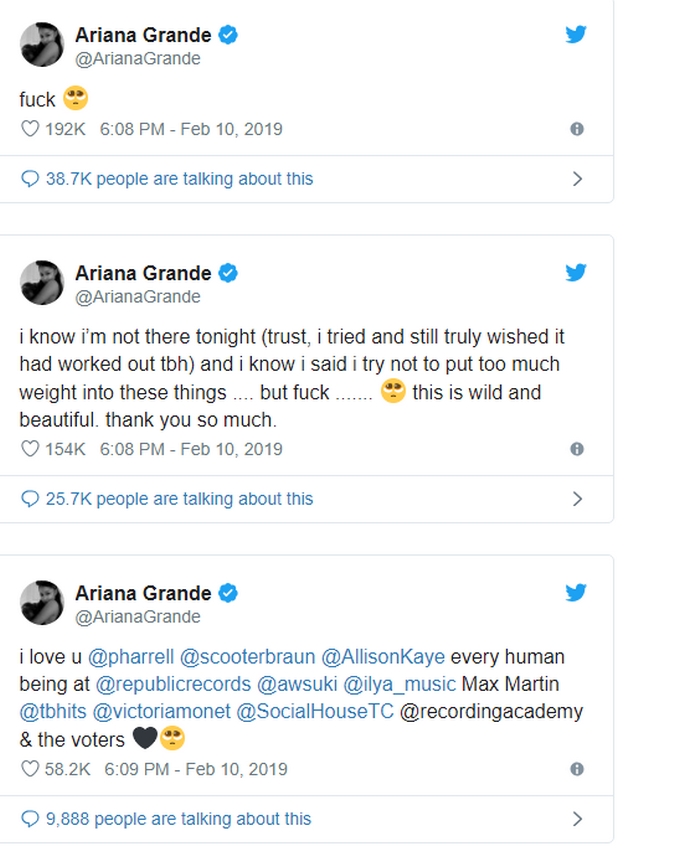Click Ariana Grande's avatar on first tweet

[43, 45]
